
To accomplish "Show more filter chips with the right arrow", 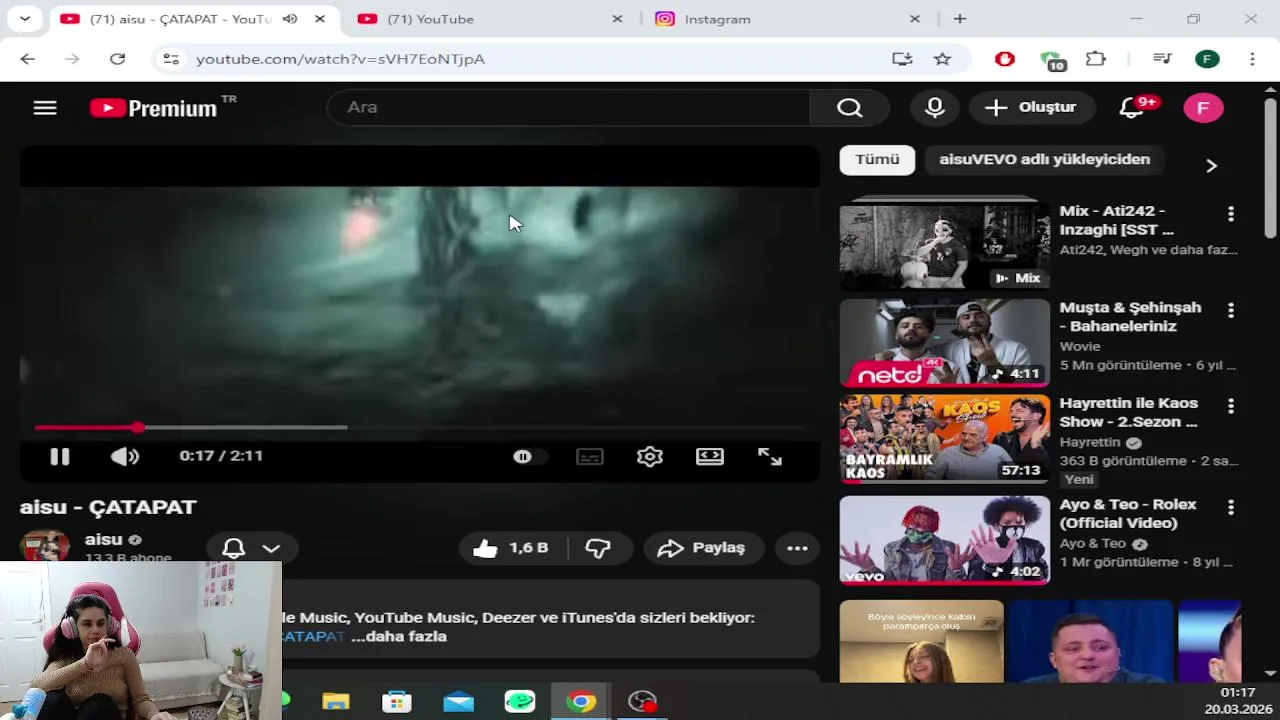I will pyautogui.click(x=1211, y=165).
